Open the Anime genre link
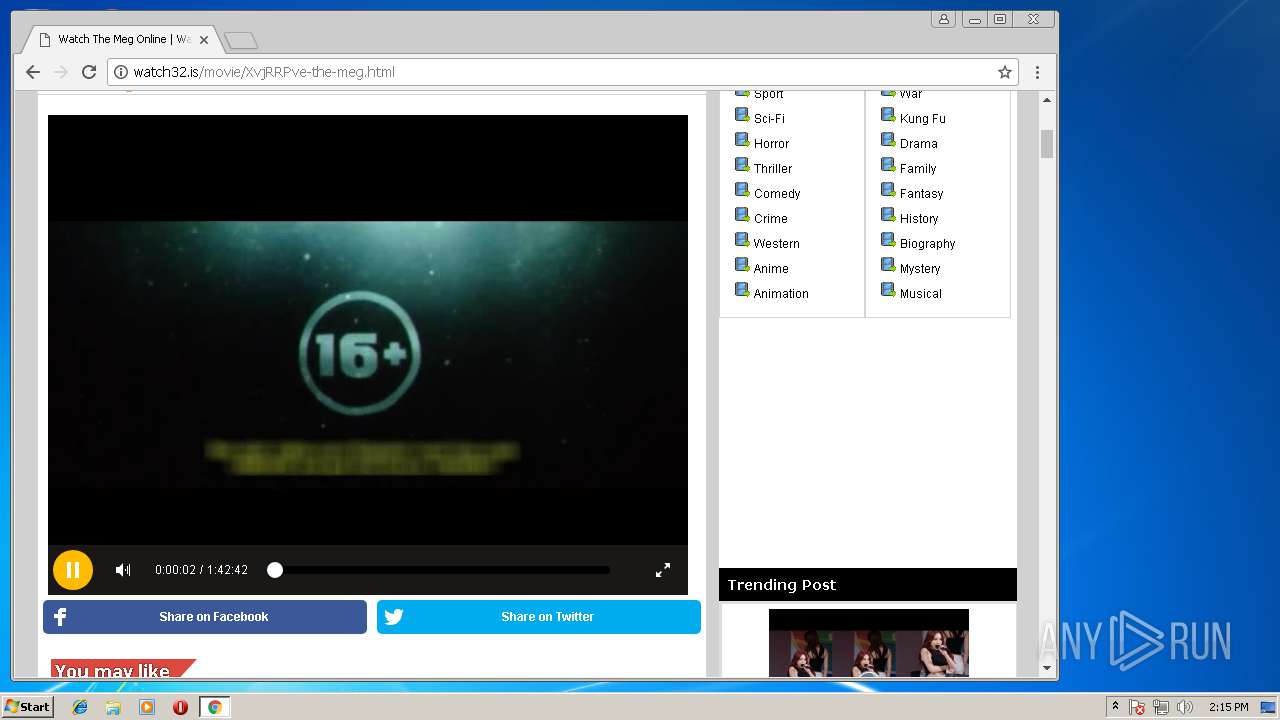The image size is (1280, 720). [771, 268]
